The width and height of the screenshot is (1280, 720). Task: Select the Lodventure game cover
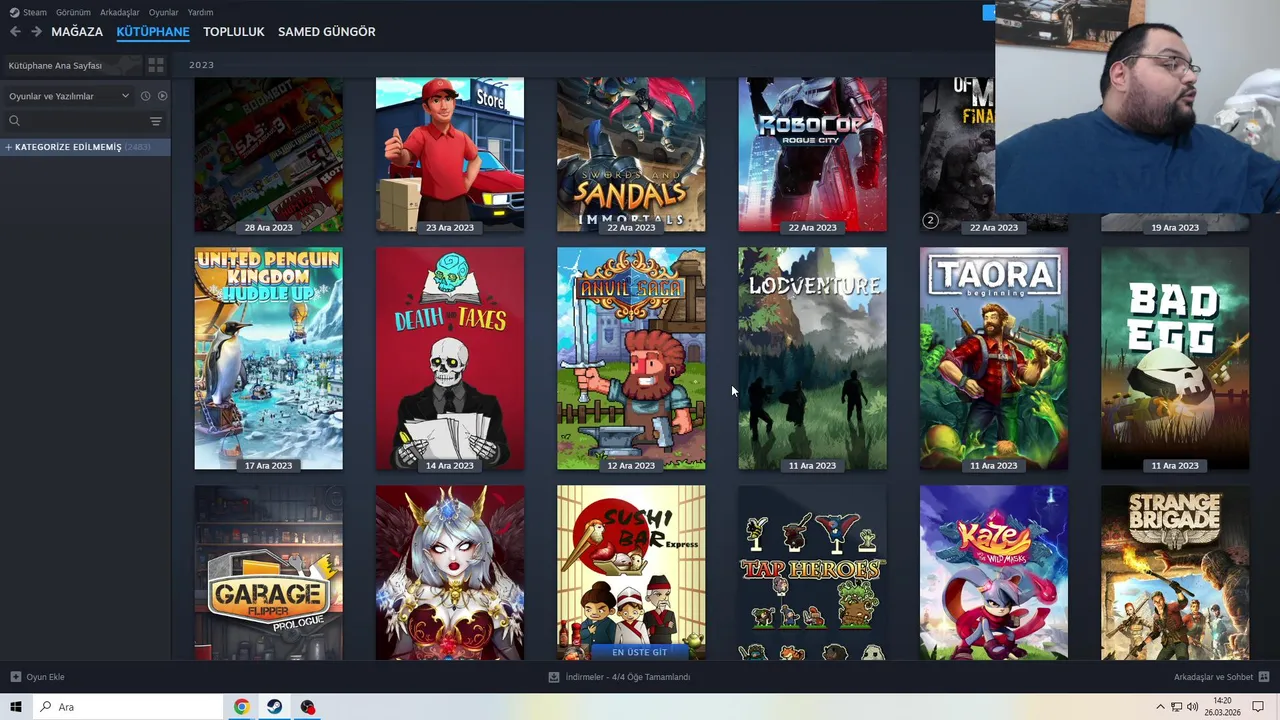[812, 359]
